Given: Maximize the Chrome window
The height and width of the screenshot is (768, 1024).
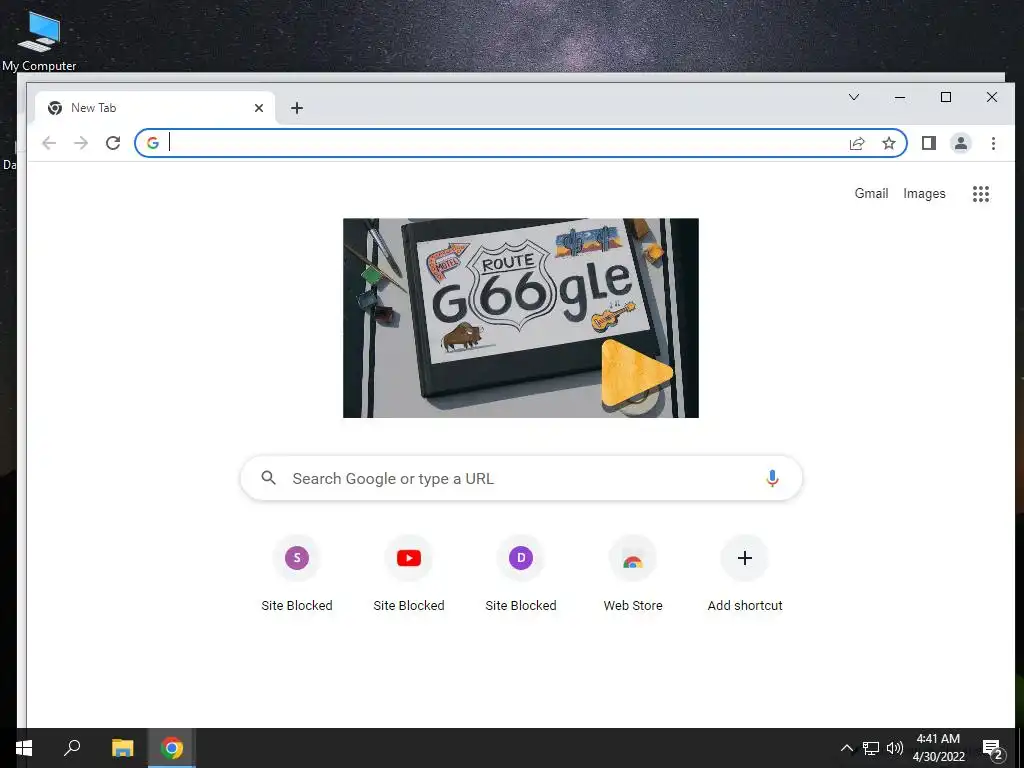Looking at the screenshot, I should 946,97.
